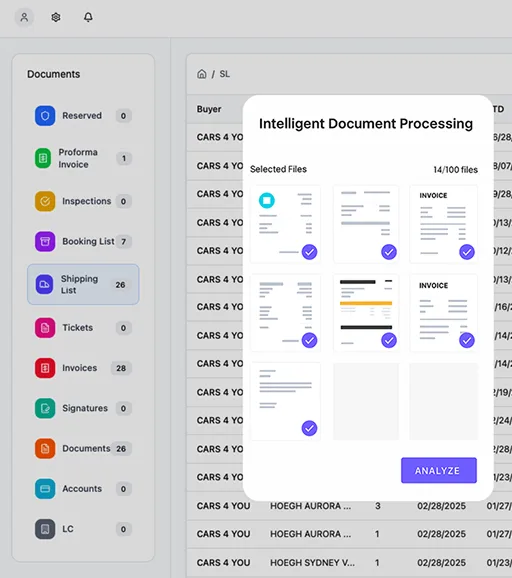Click the Intelligent Document Processing title

pyautogui.click(x=366, y=124)
